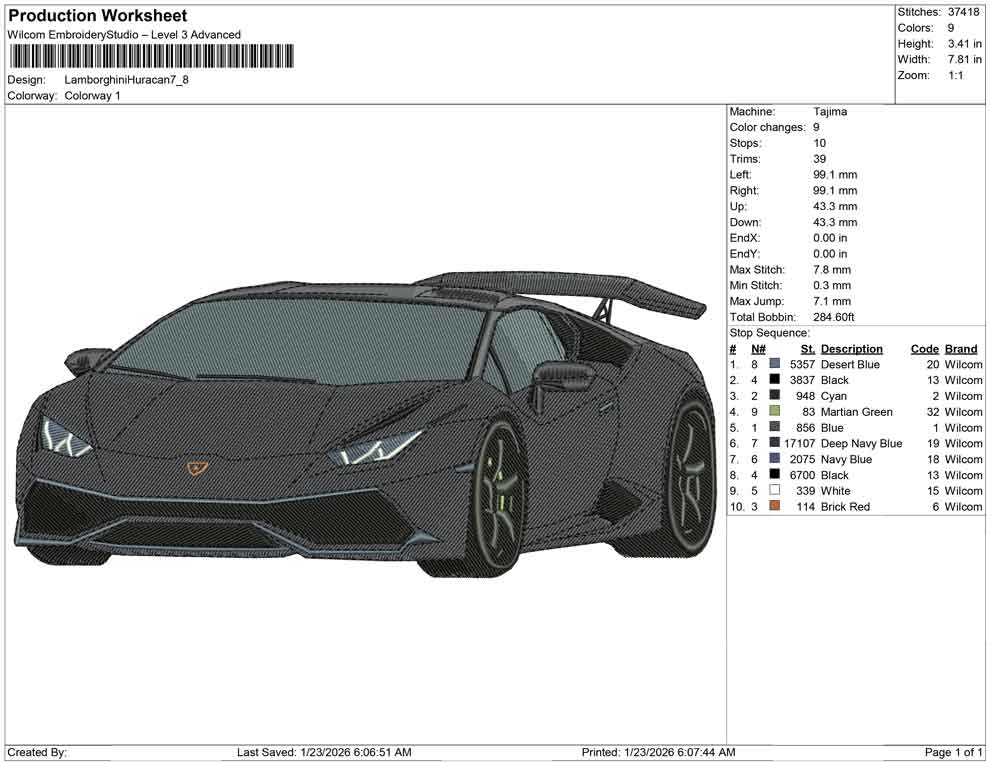
Task: Click the St. column header
Action: click(807, 348)
